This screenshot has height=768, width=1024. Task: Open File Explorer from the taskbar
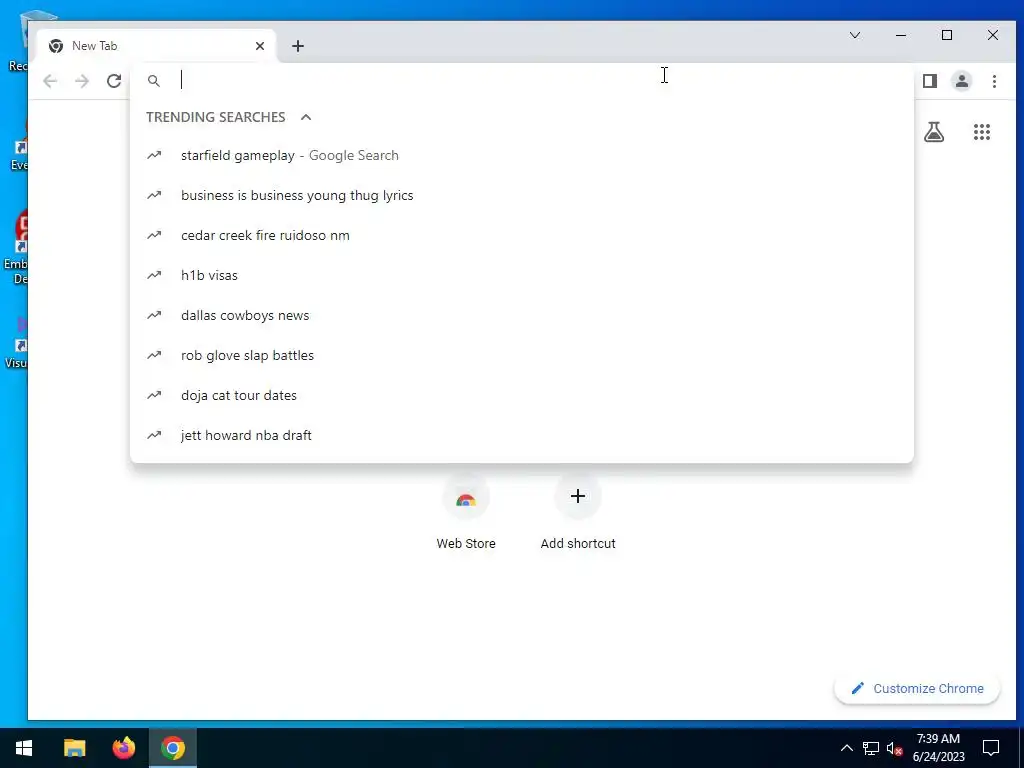74,748
